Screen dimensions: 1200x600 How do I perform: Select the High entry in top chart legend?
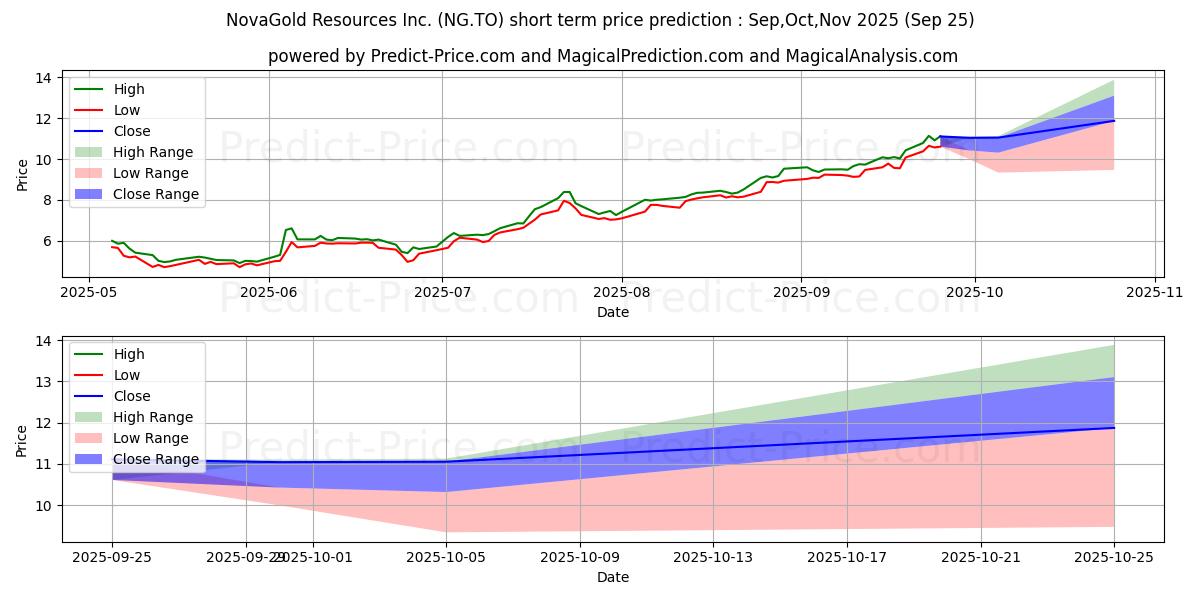(129, 89)
